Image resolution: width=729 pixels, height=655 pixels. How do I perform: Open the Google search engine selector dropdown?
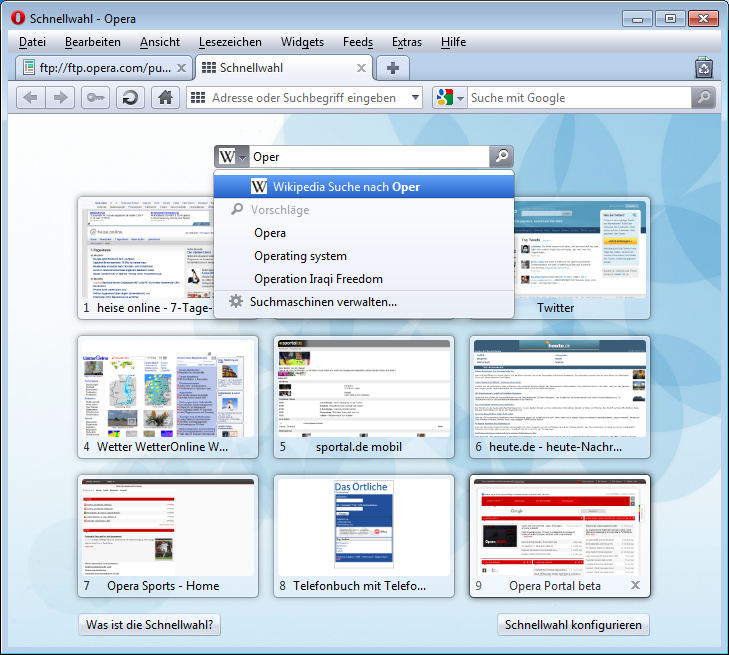click(x=450, y=98)
